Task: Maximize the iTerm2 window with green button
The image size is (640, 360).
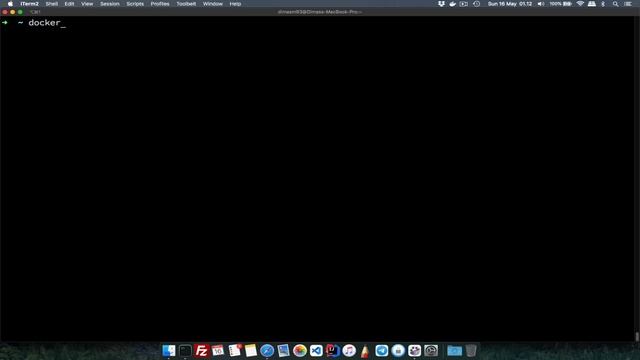Action: [20, 12]
